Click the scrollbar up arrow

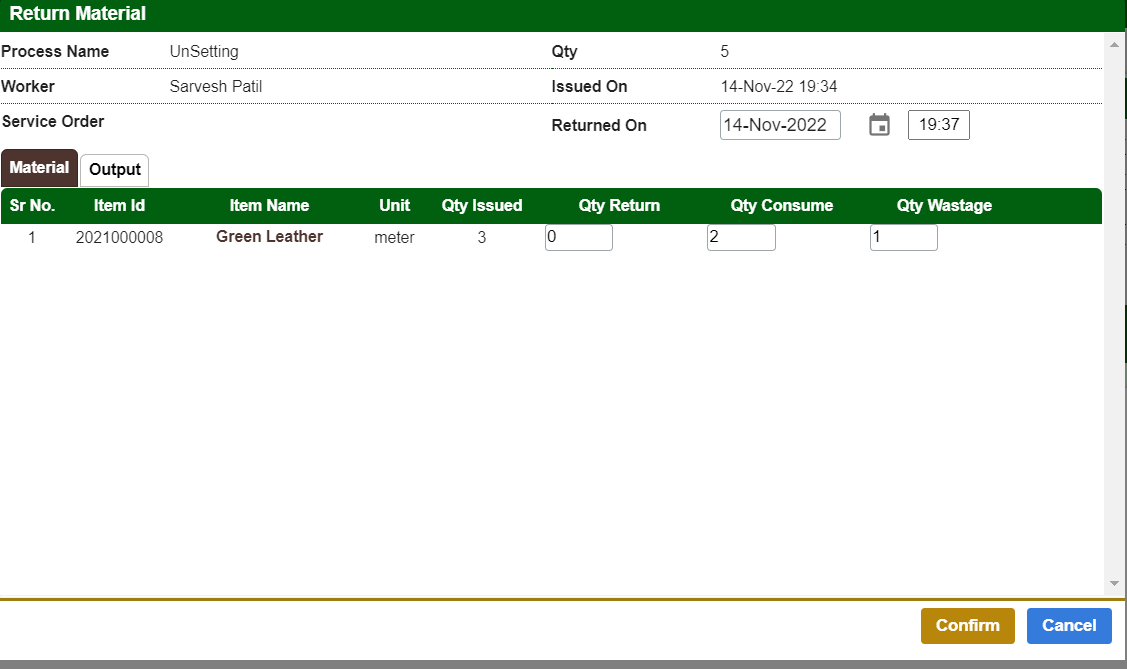pyautogui.click(x=1114, y=44)
